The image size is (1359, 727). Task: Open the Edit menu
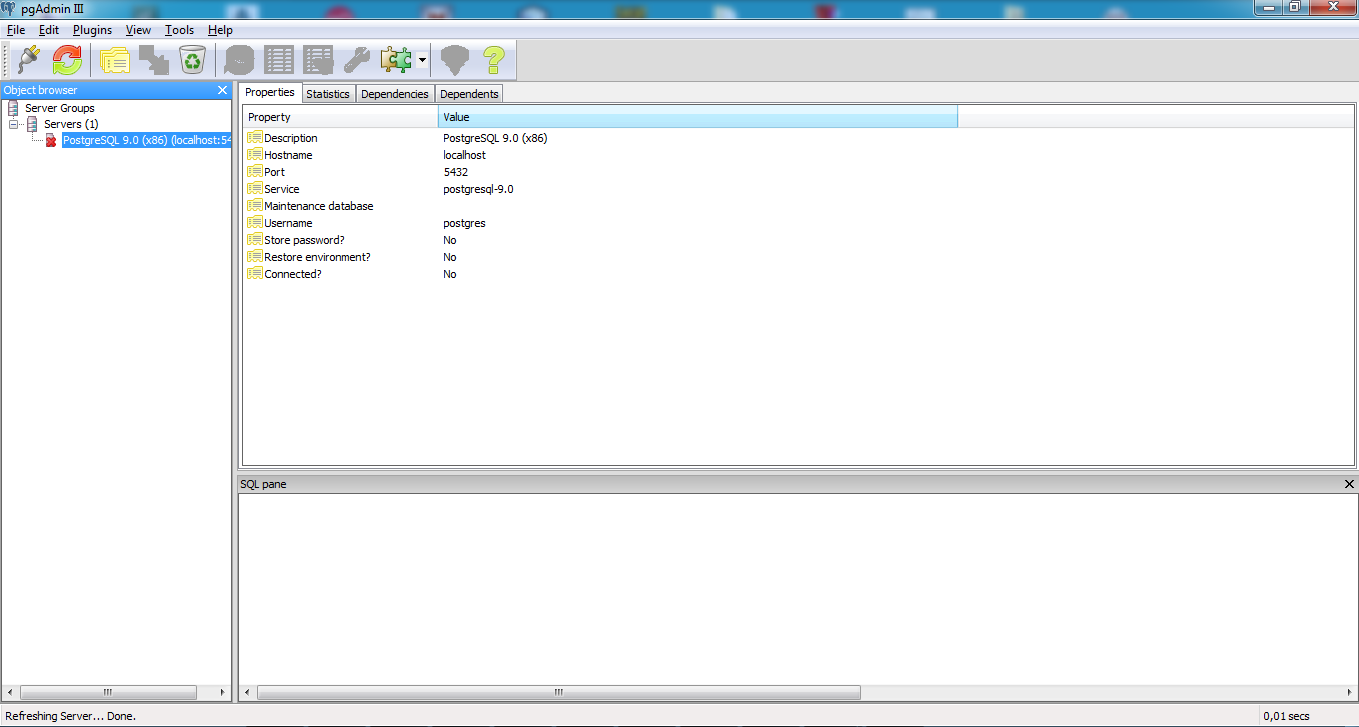click(x=49, y=30)
